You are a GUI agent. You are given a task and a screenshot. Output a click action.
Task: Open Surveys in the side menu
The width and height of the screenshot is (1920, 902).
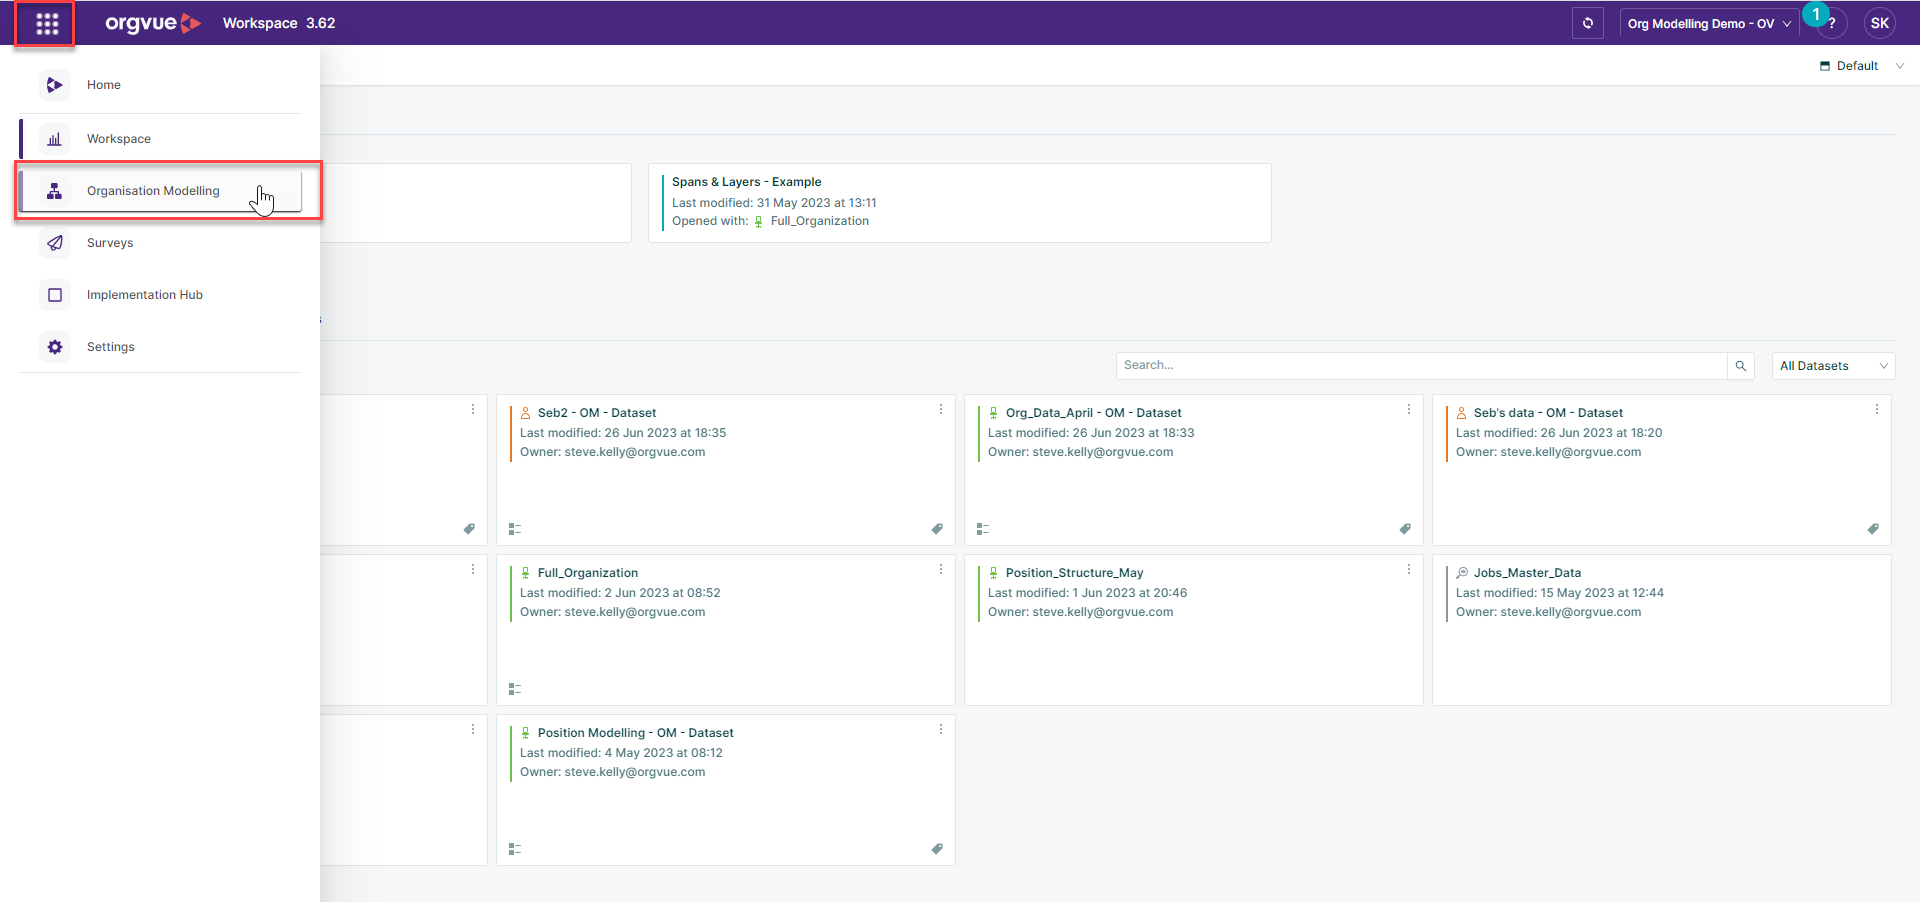pos(110,243)
